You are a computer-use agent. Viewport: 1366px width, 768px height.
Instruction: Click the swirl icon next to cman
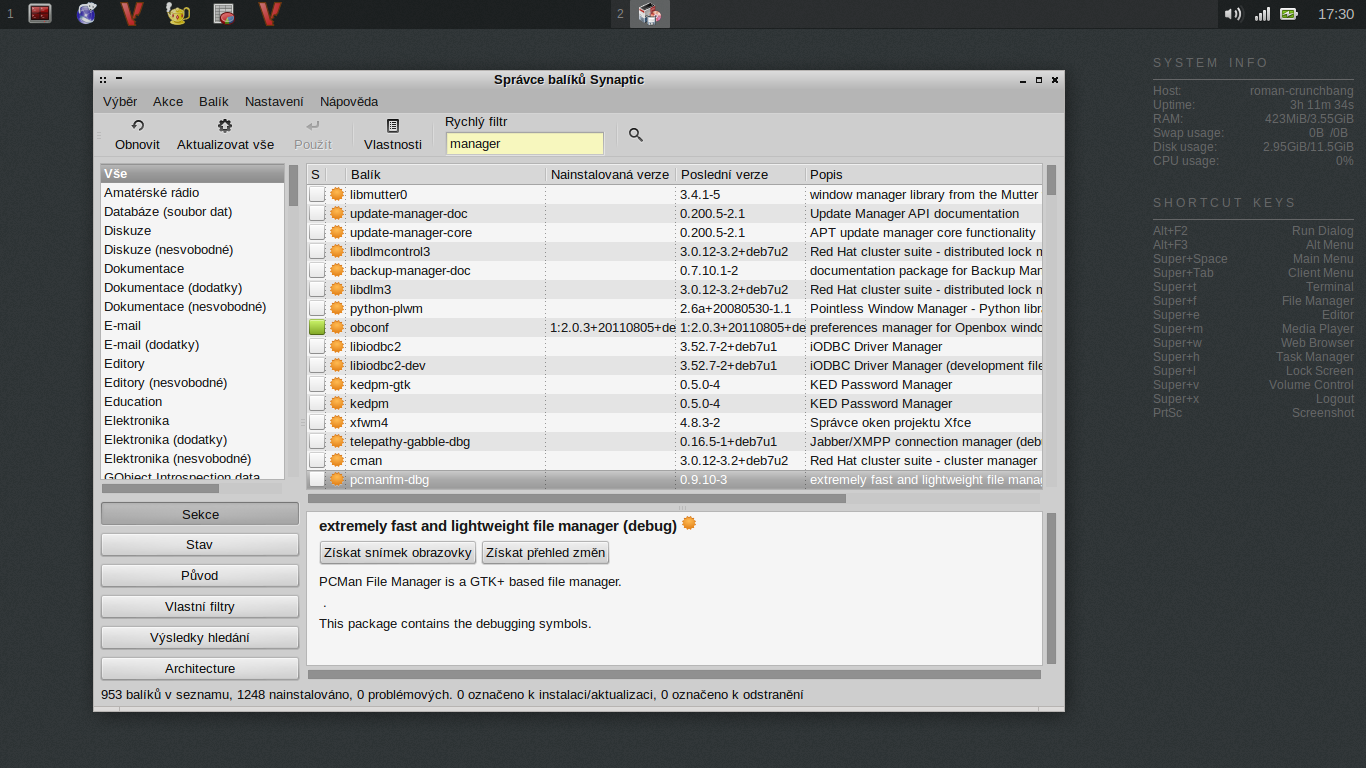tap(337, 460)
